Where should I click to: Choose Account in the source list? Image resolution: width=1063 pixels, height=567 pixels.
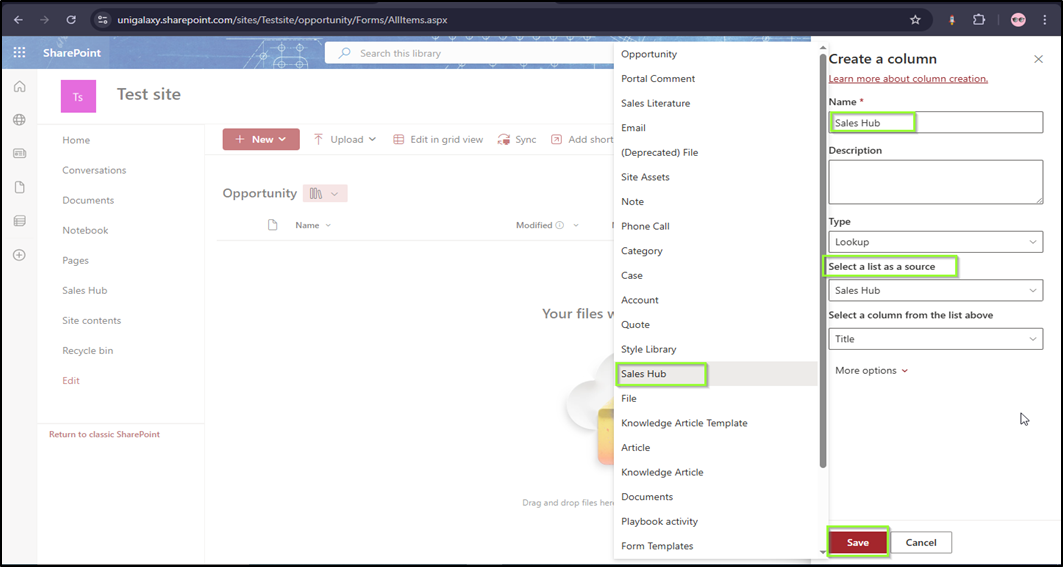point(640,300)
